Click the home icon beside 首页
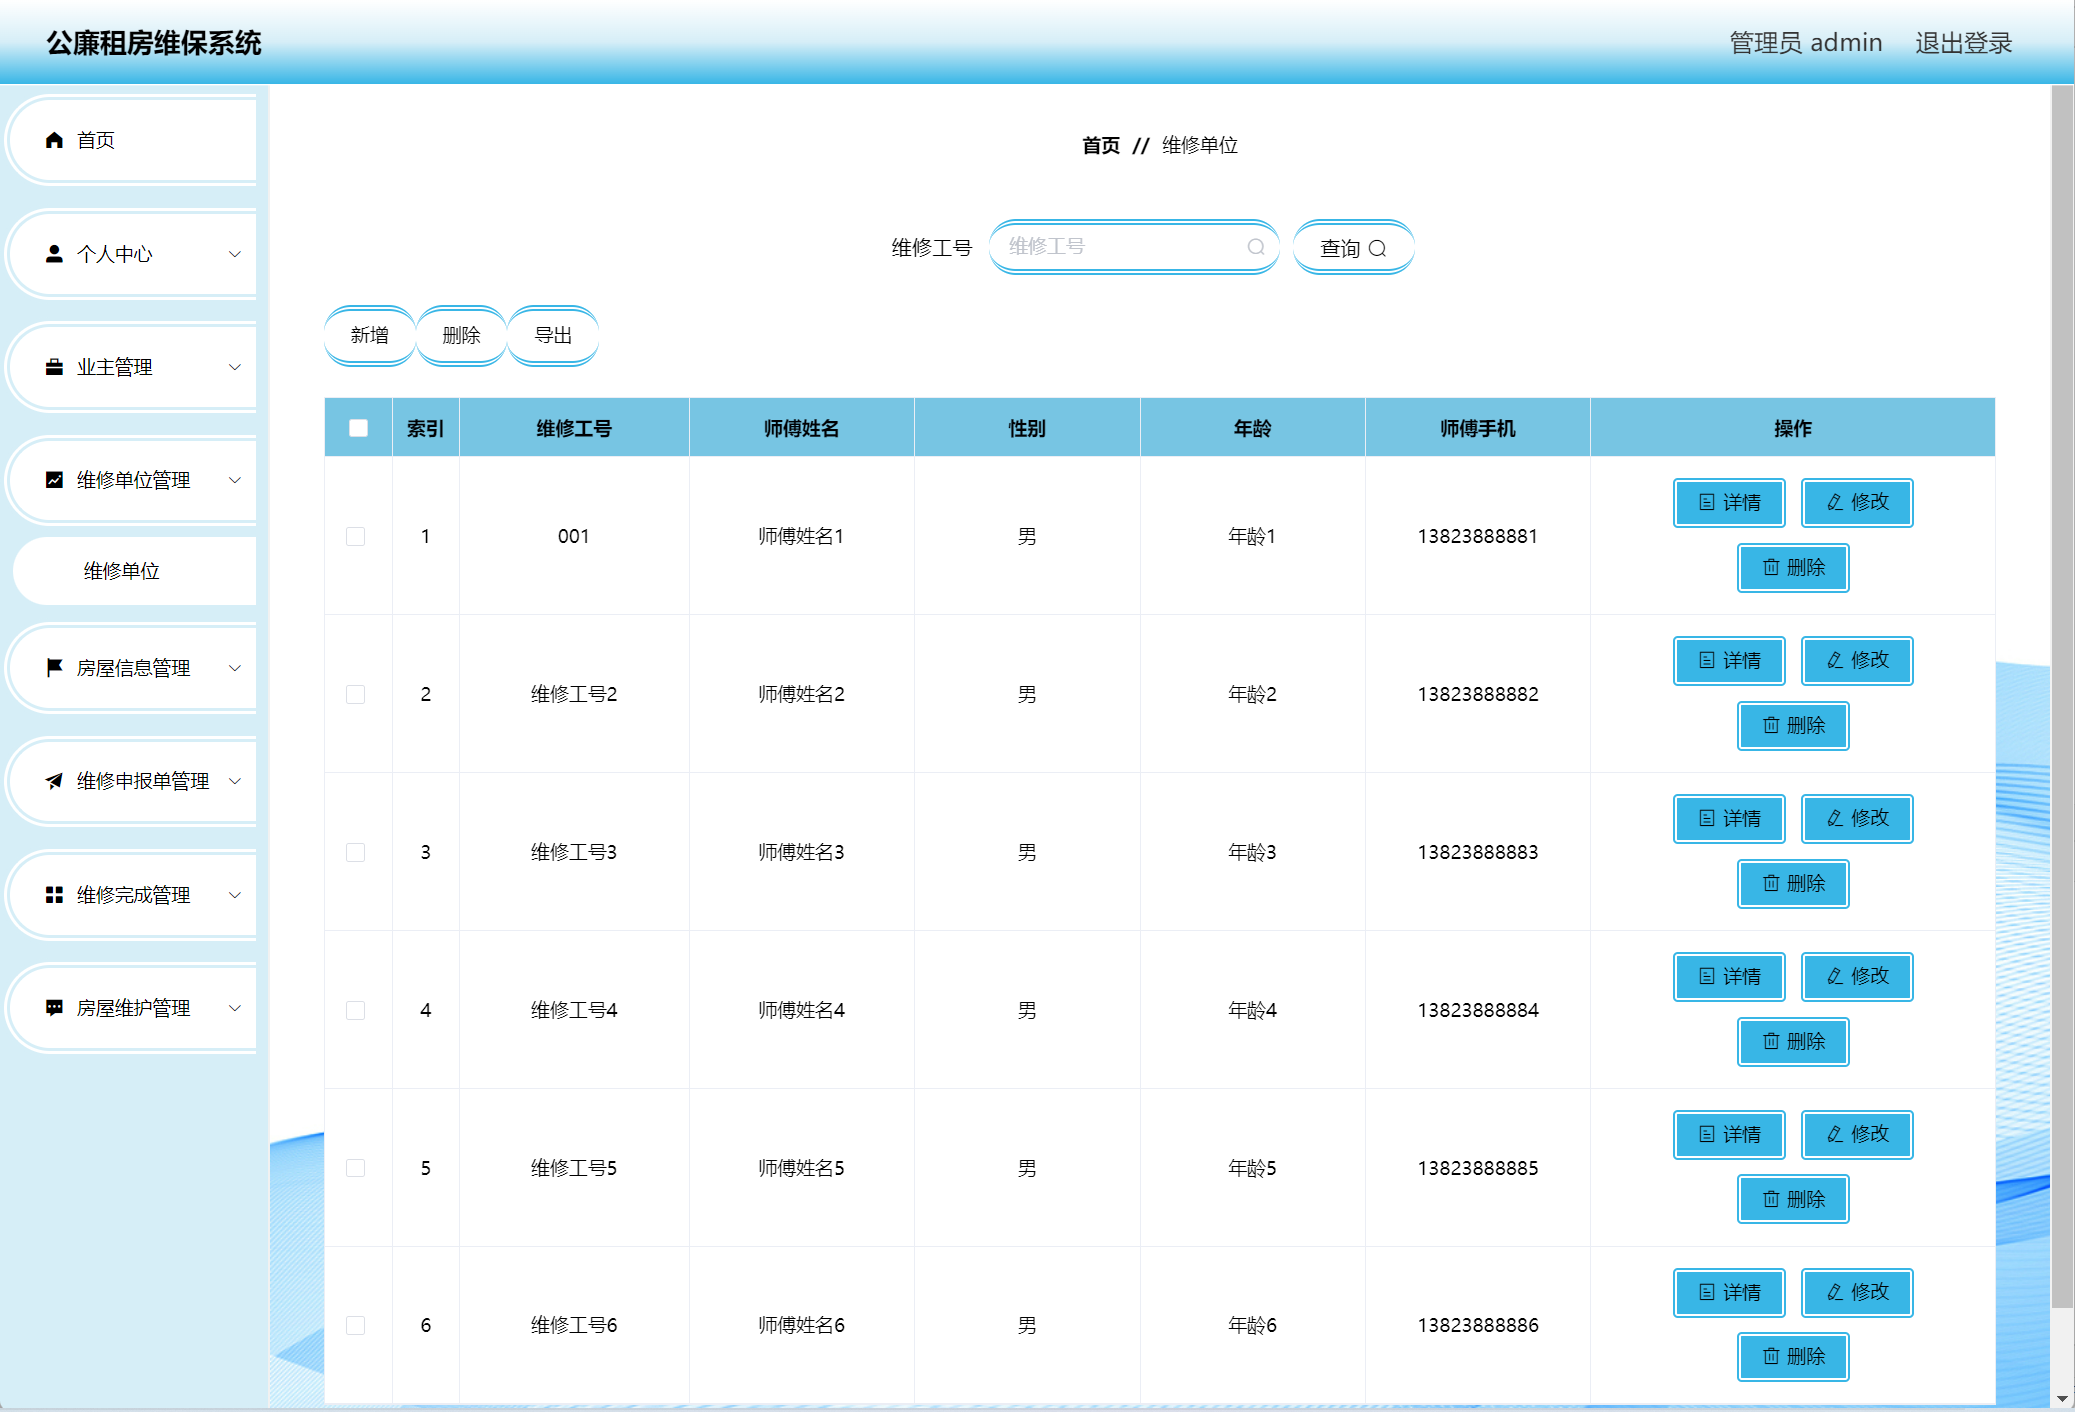The image size is (2075, 1412). [x=55, y=140]
